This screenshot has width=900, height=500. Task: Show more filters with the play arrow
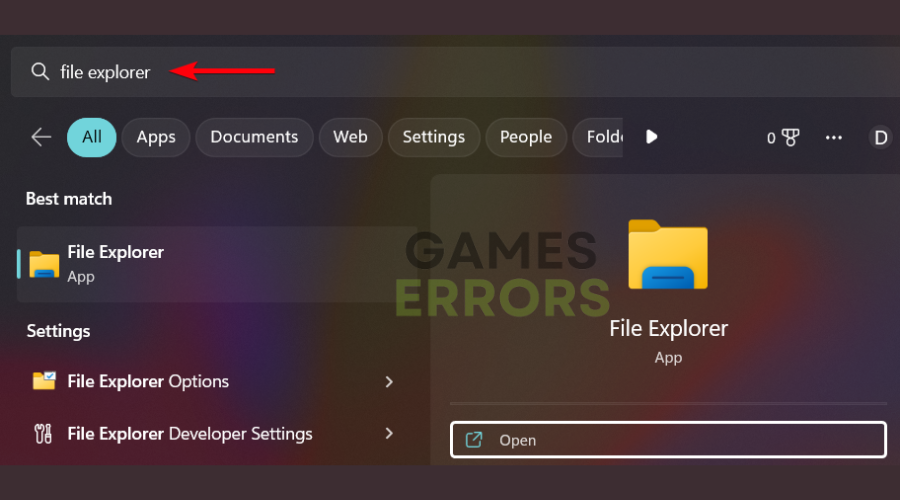[651, 137]
